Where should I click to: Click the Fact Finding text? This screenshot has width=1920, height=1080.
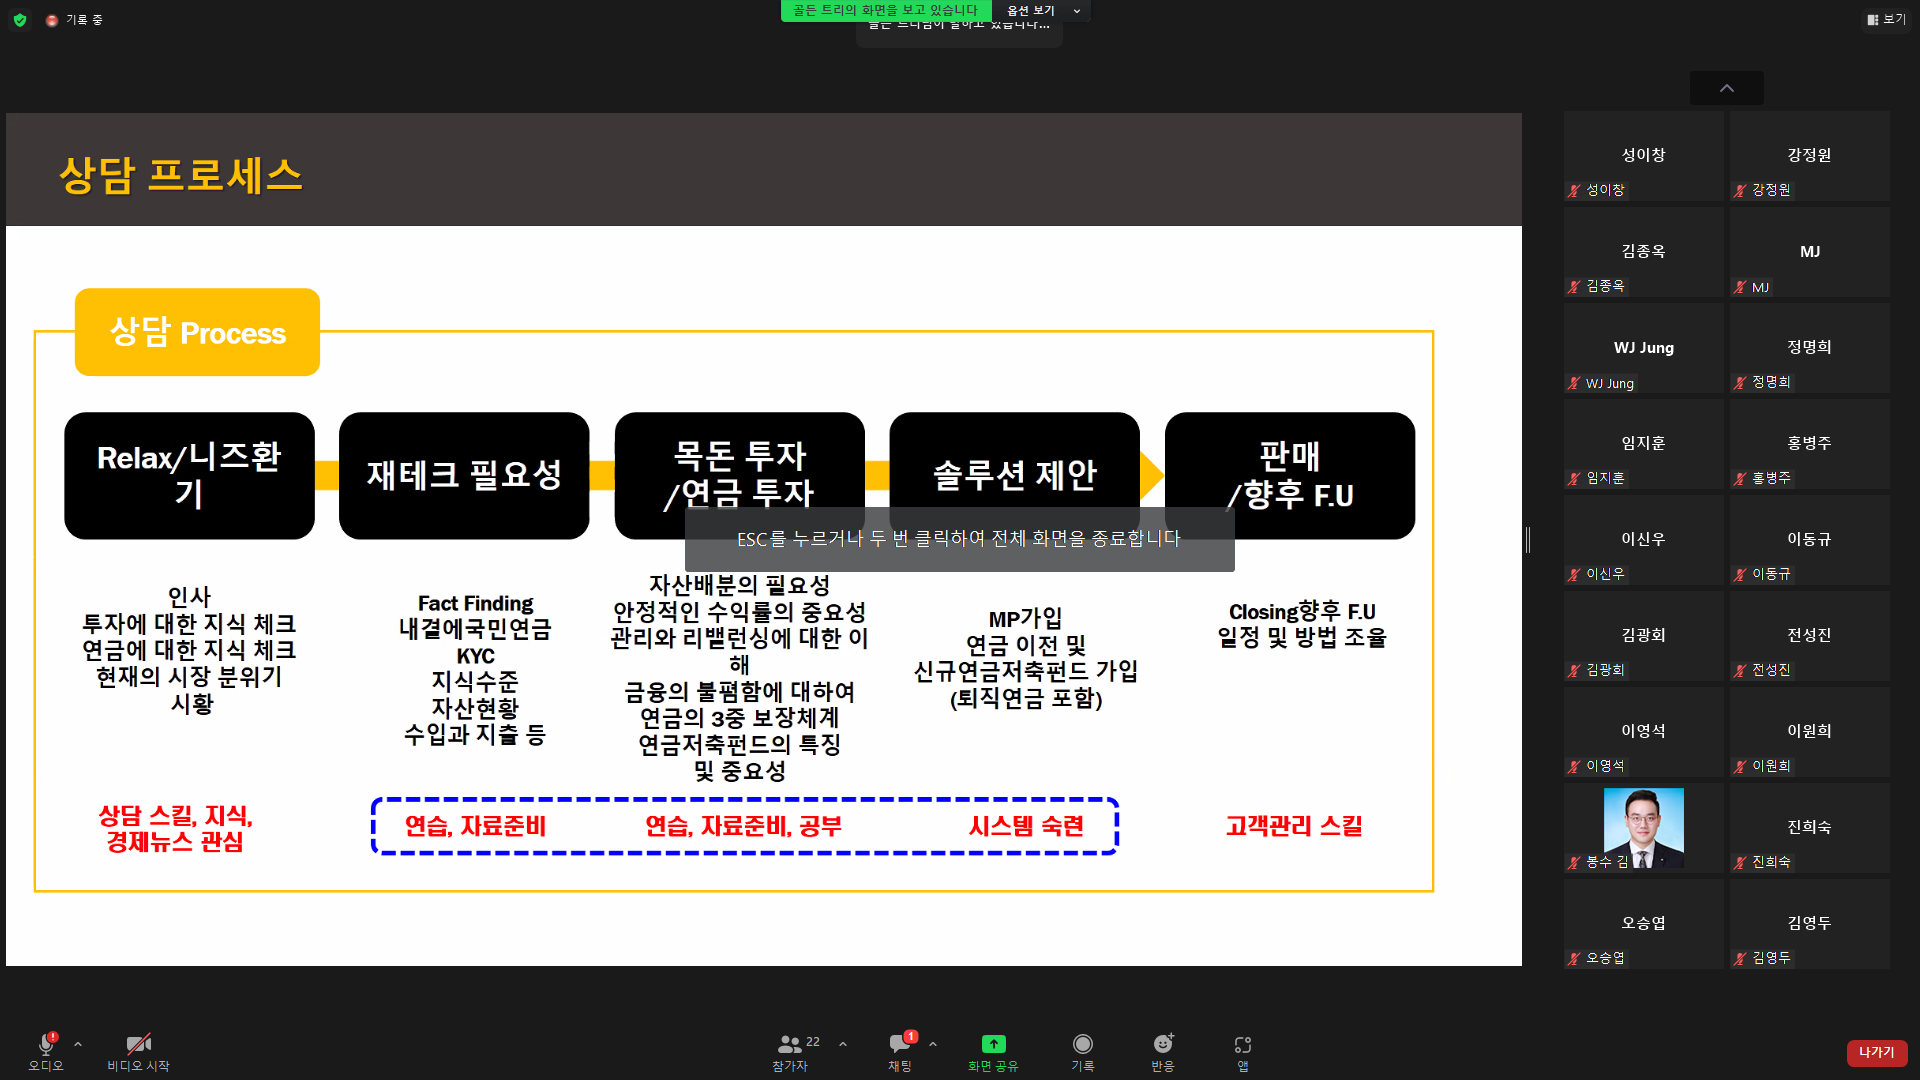tap(475, 603)
